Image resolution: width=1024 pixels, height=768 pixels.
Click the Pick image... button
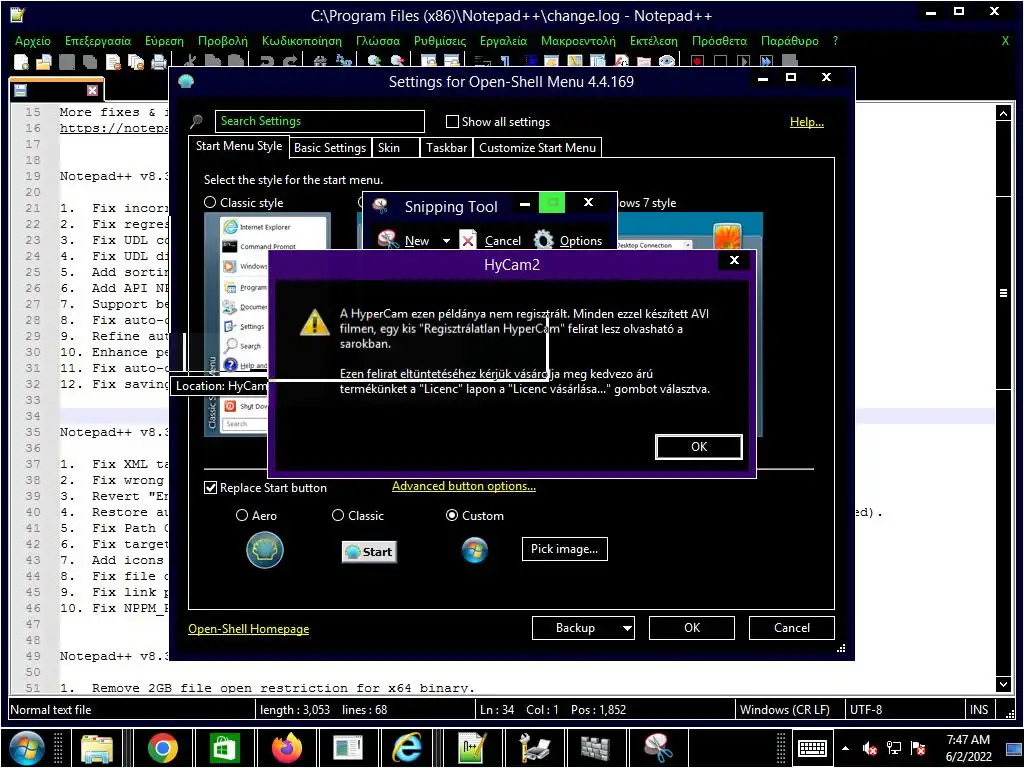pos(564,549)
